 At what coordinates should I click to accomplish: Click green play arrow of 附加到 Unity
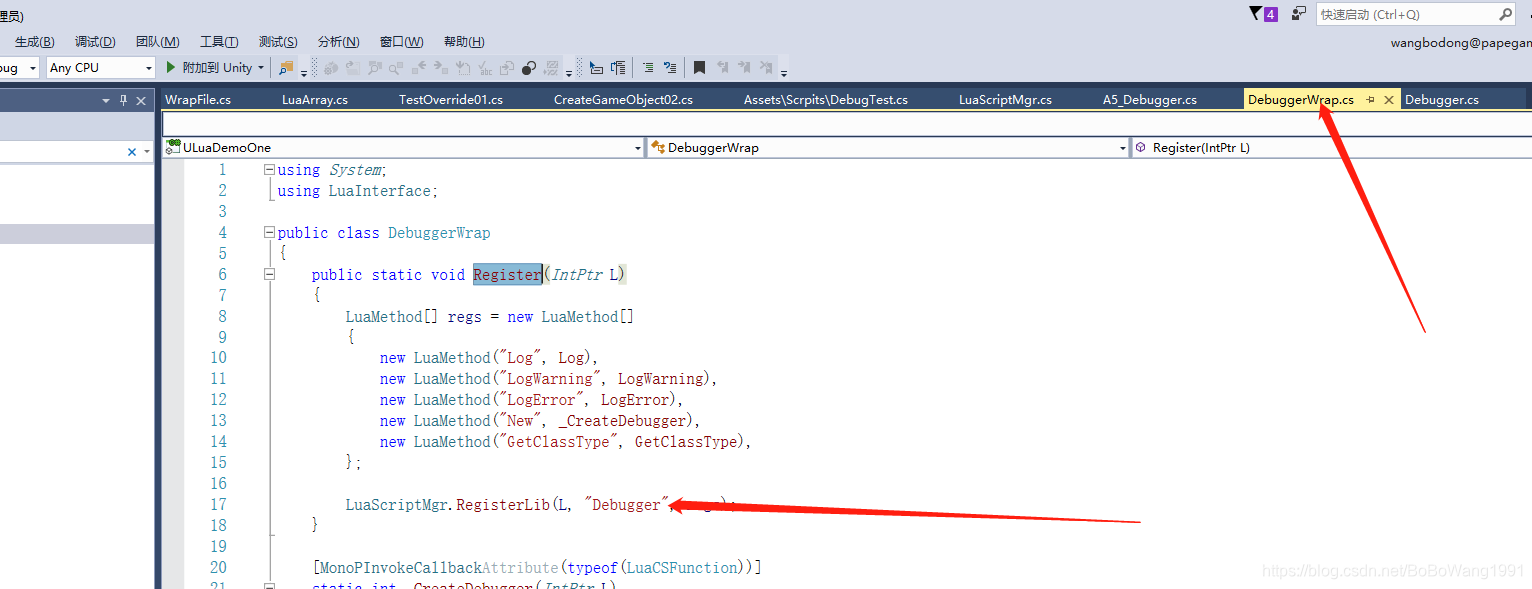click(x=171, y=68)
